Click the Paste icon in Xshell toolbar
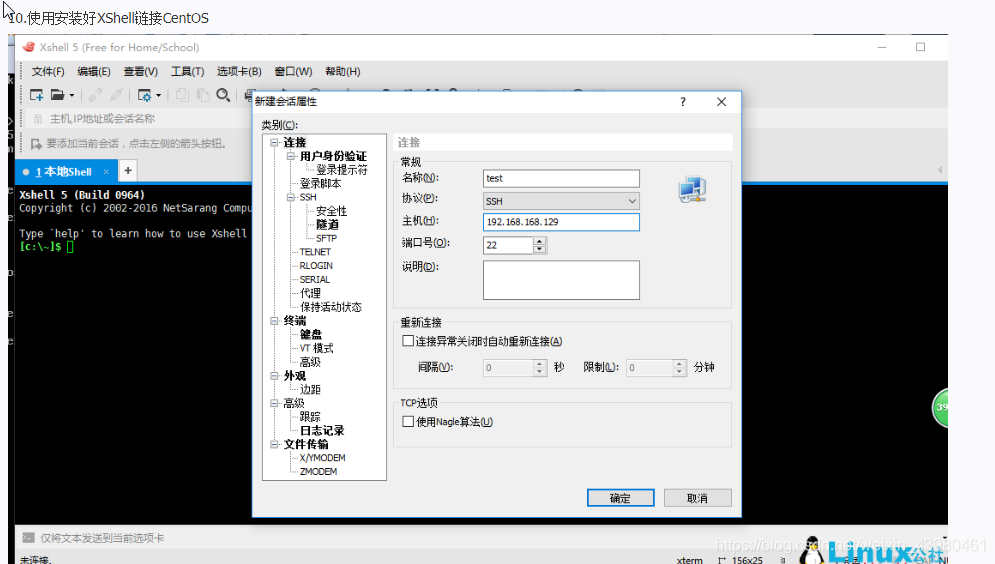The image size is (995, 564). click(x=202, y=95)
